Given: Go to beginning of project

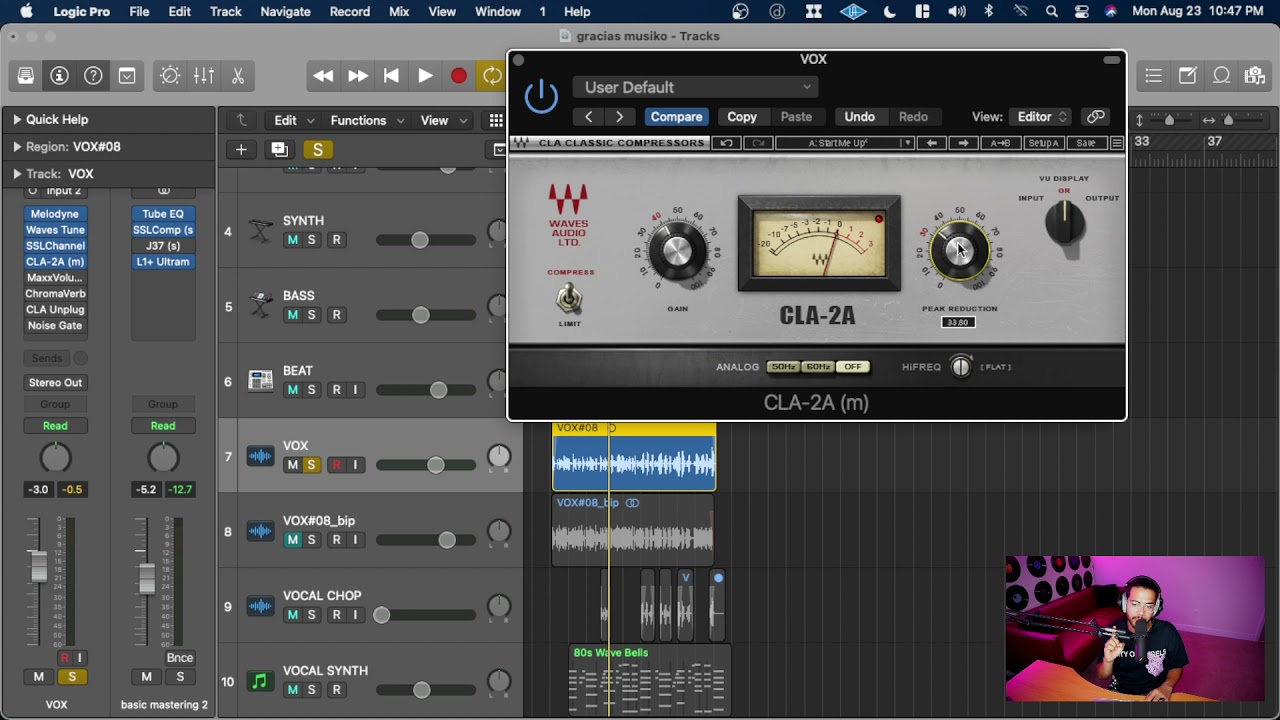Looking at the screenshot, I should pyautogui.click(x=391, y=76).
